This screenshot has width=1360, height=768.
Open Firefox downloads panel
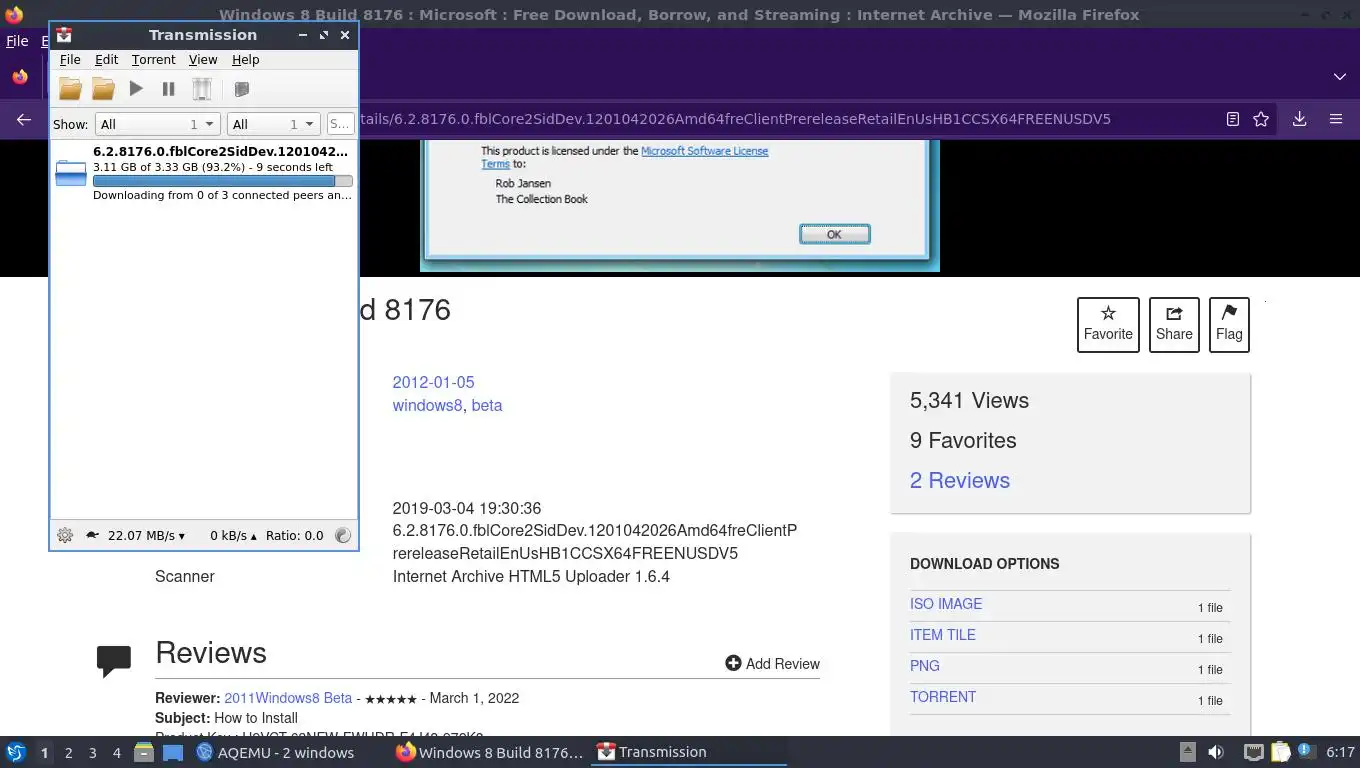[1299, 119]
